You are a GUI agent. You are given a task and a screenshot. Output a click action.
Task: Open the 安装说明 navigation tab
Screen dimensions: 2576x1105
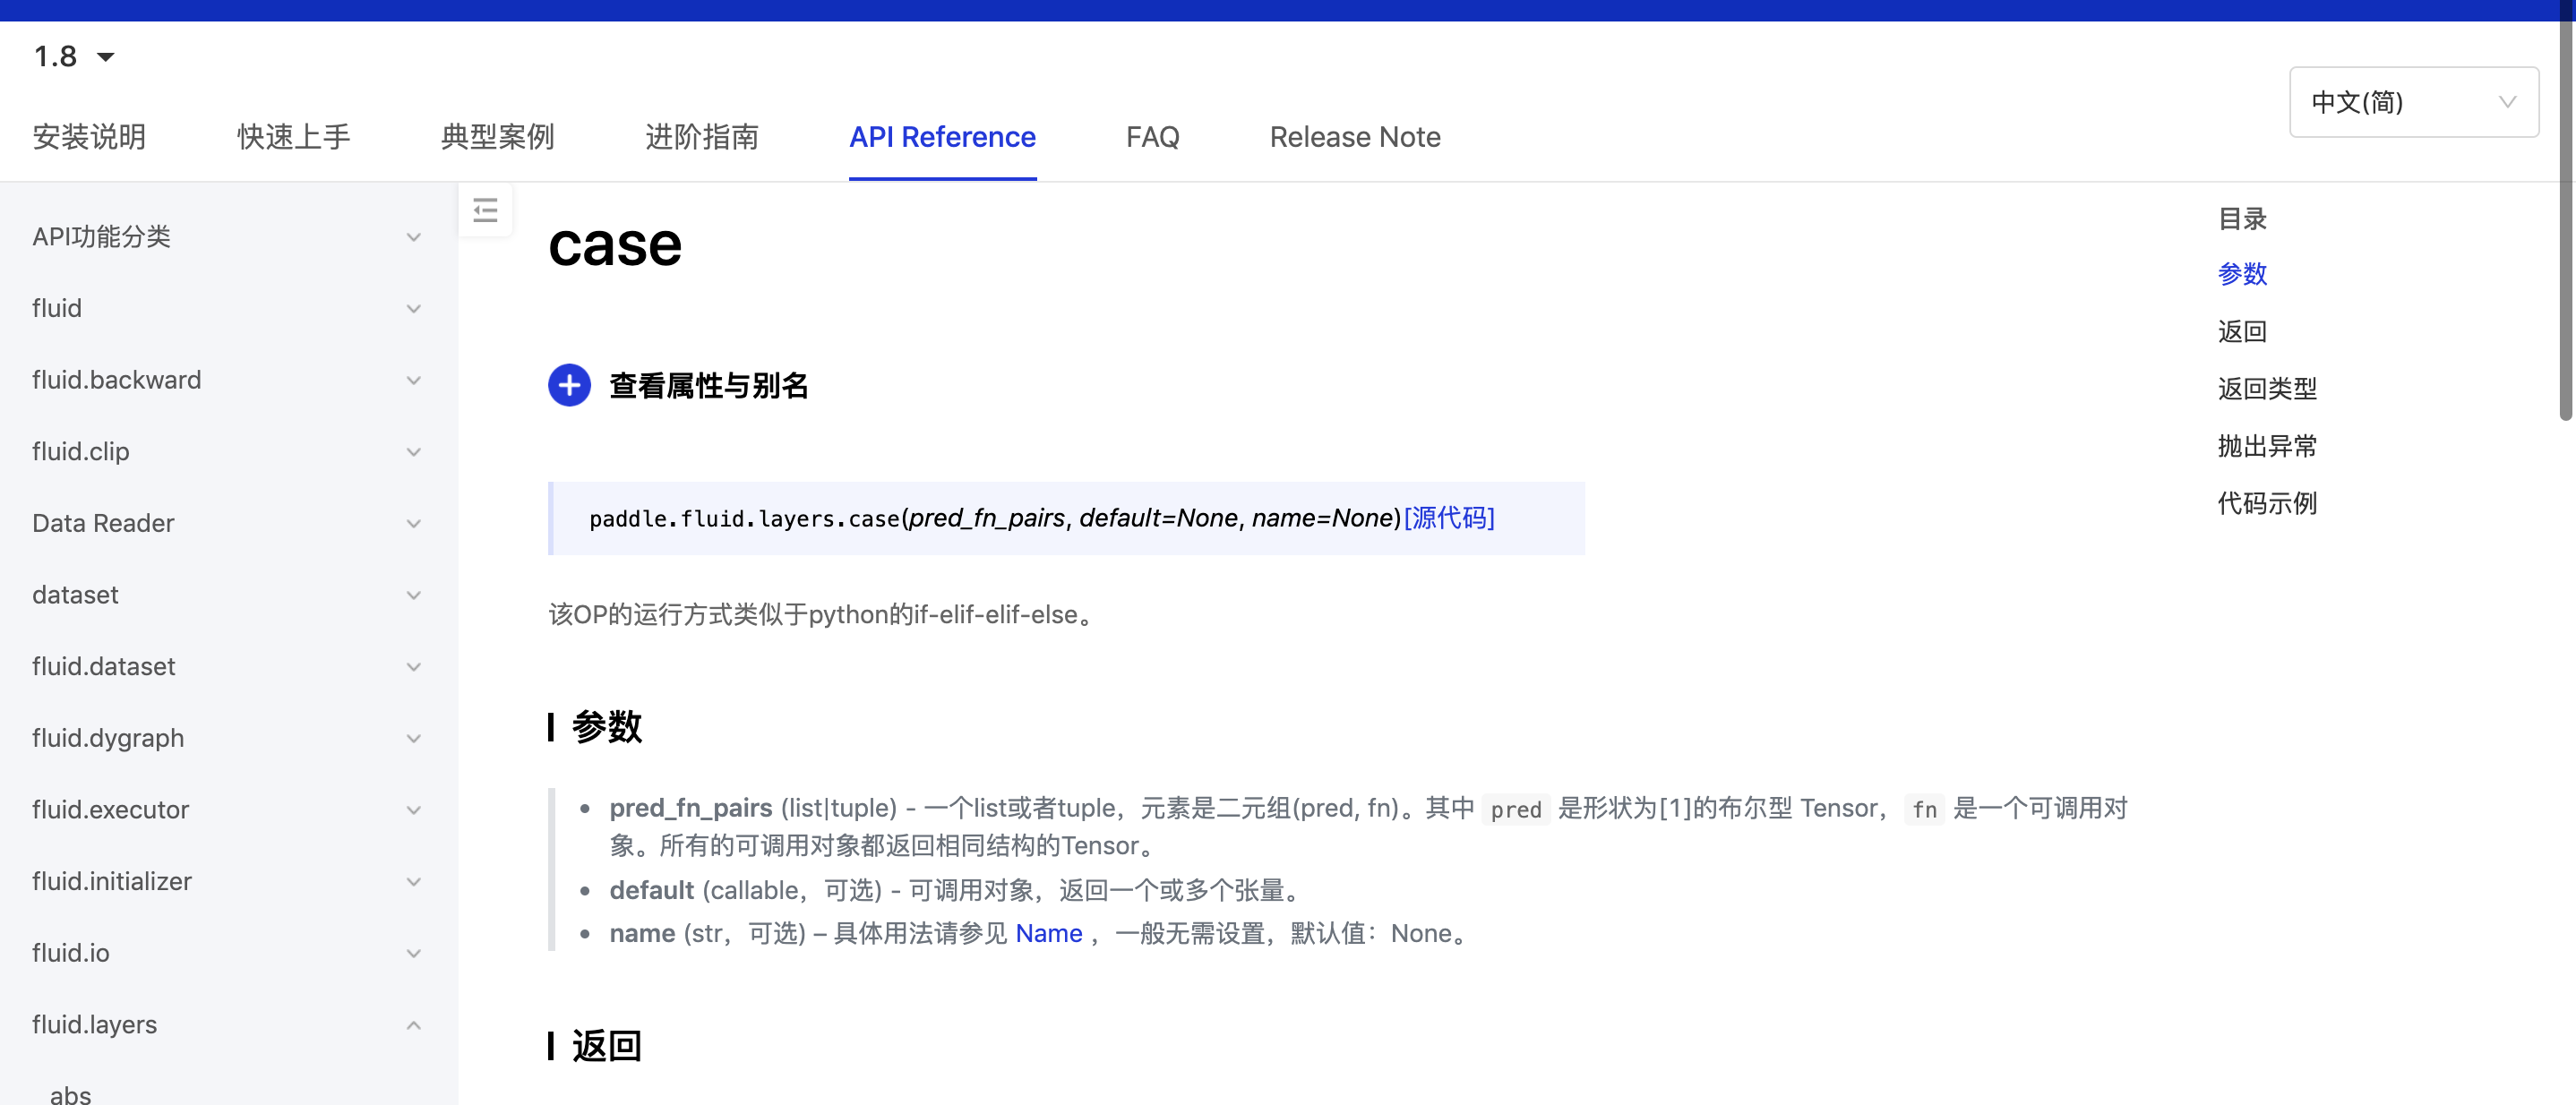click(89, 137)
